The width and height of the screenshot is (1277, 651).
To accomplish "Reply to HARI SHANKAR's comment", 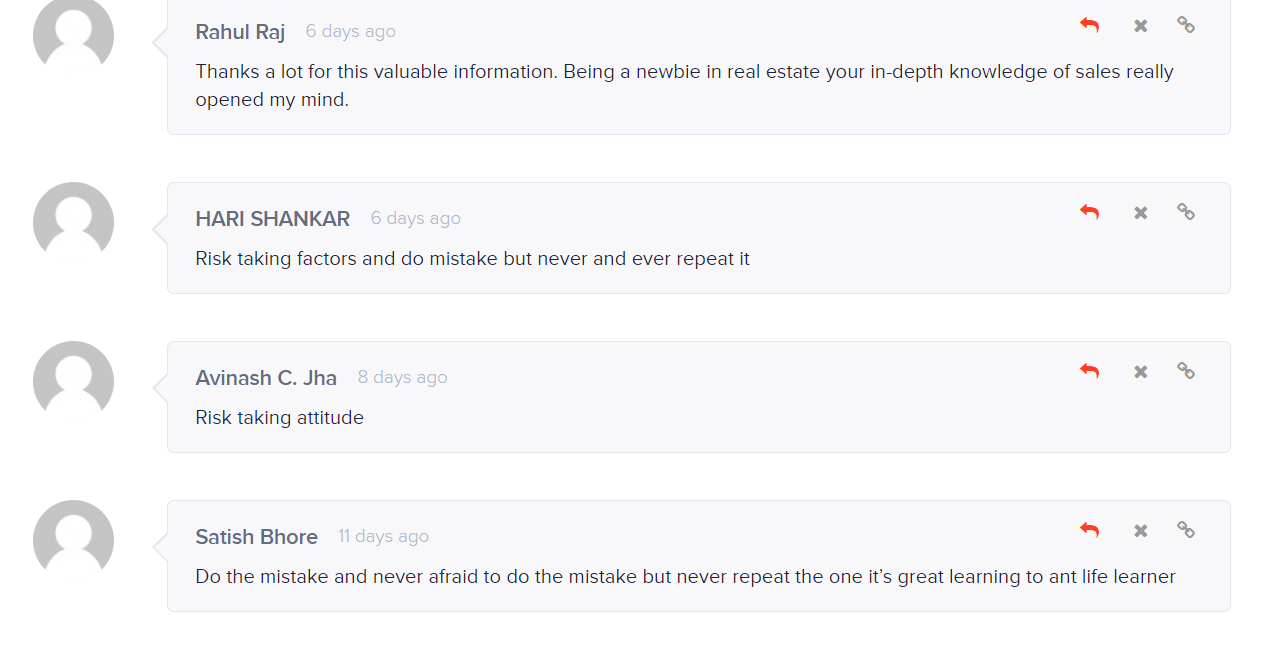I will click(1090, 212).
